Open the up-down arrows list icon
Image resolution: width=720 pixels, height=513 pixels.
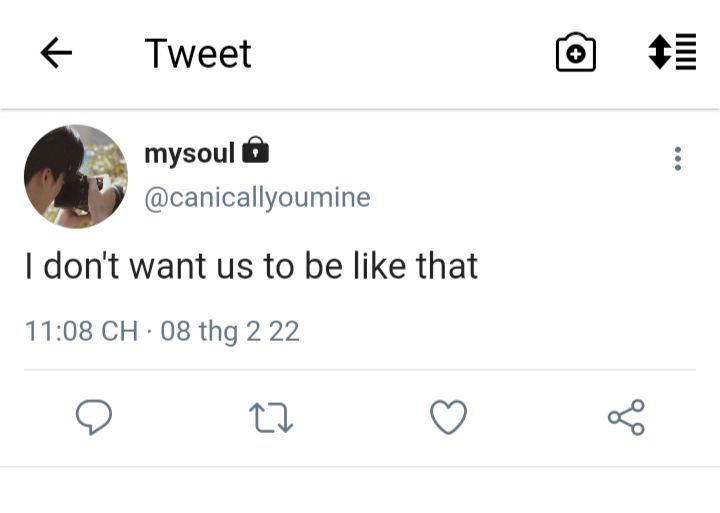tap(672, 52)
